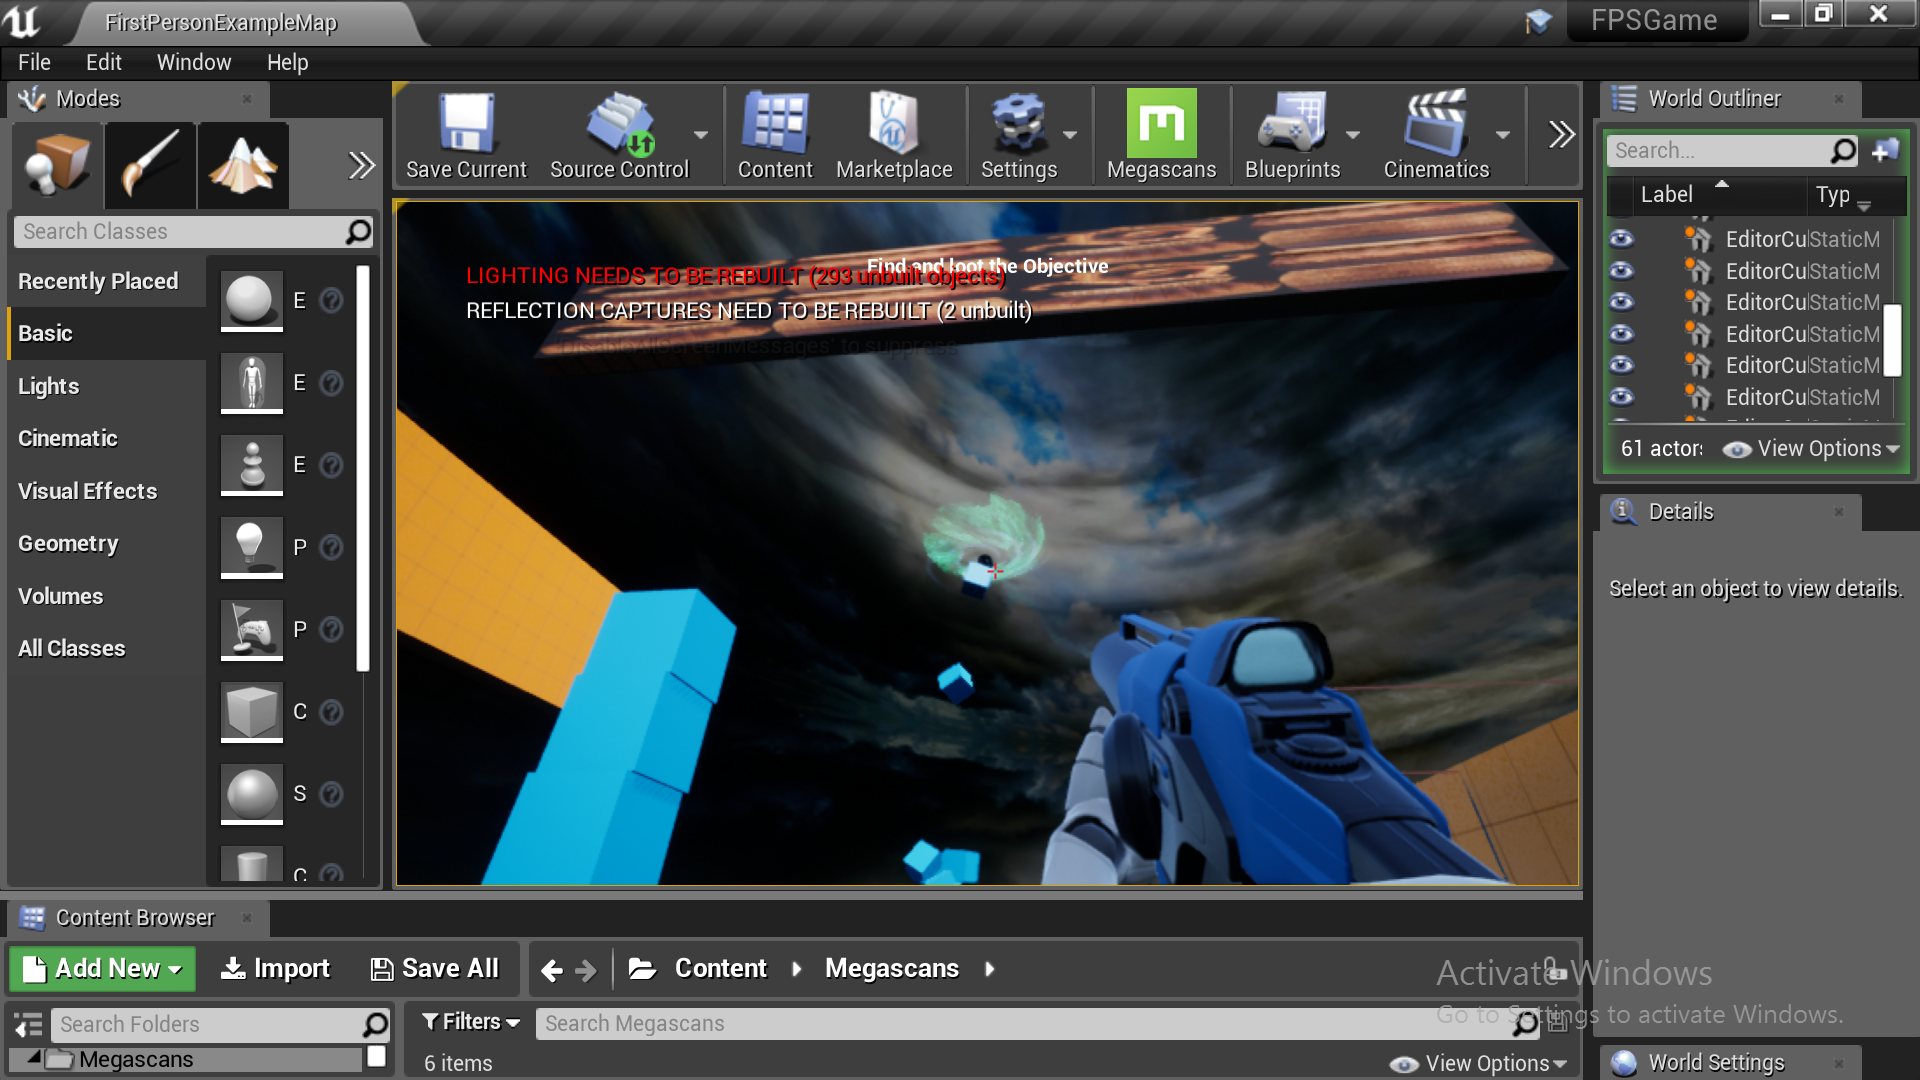
Task: Open the Help menu
Action: [x=287, y=62]
